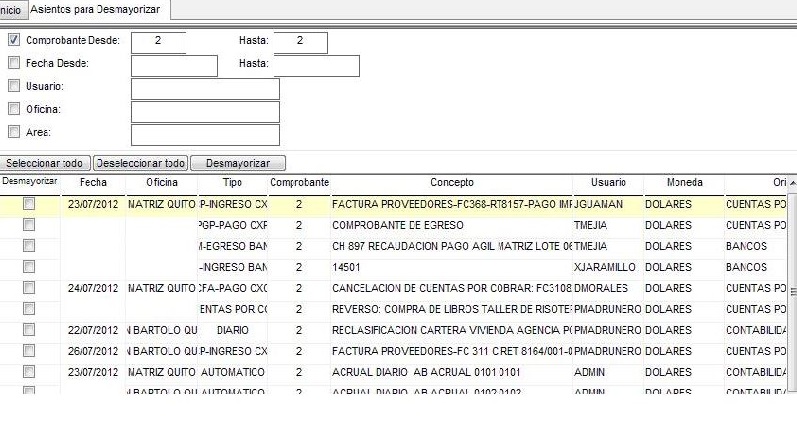Image resolution: width=797 pixels, height=426 pixels.
Task: Click the 24/07/2012 date cell
Action: [x=93, y=288]
